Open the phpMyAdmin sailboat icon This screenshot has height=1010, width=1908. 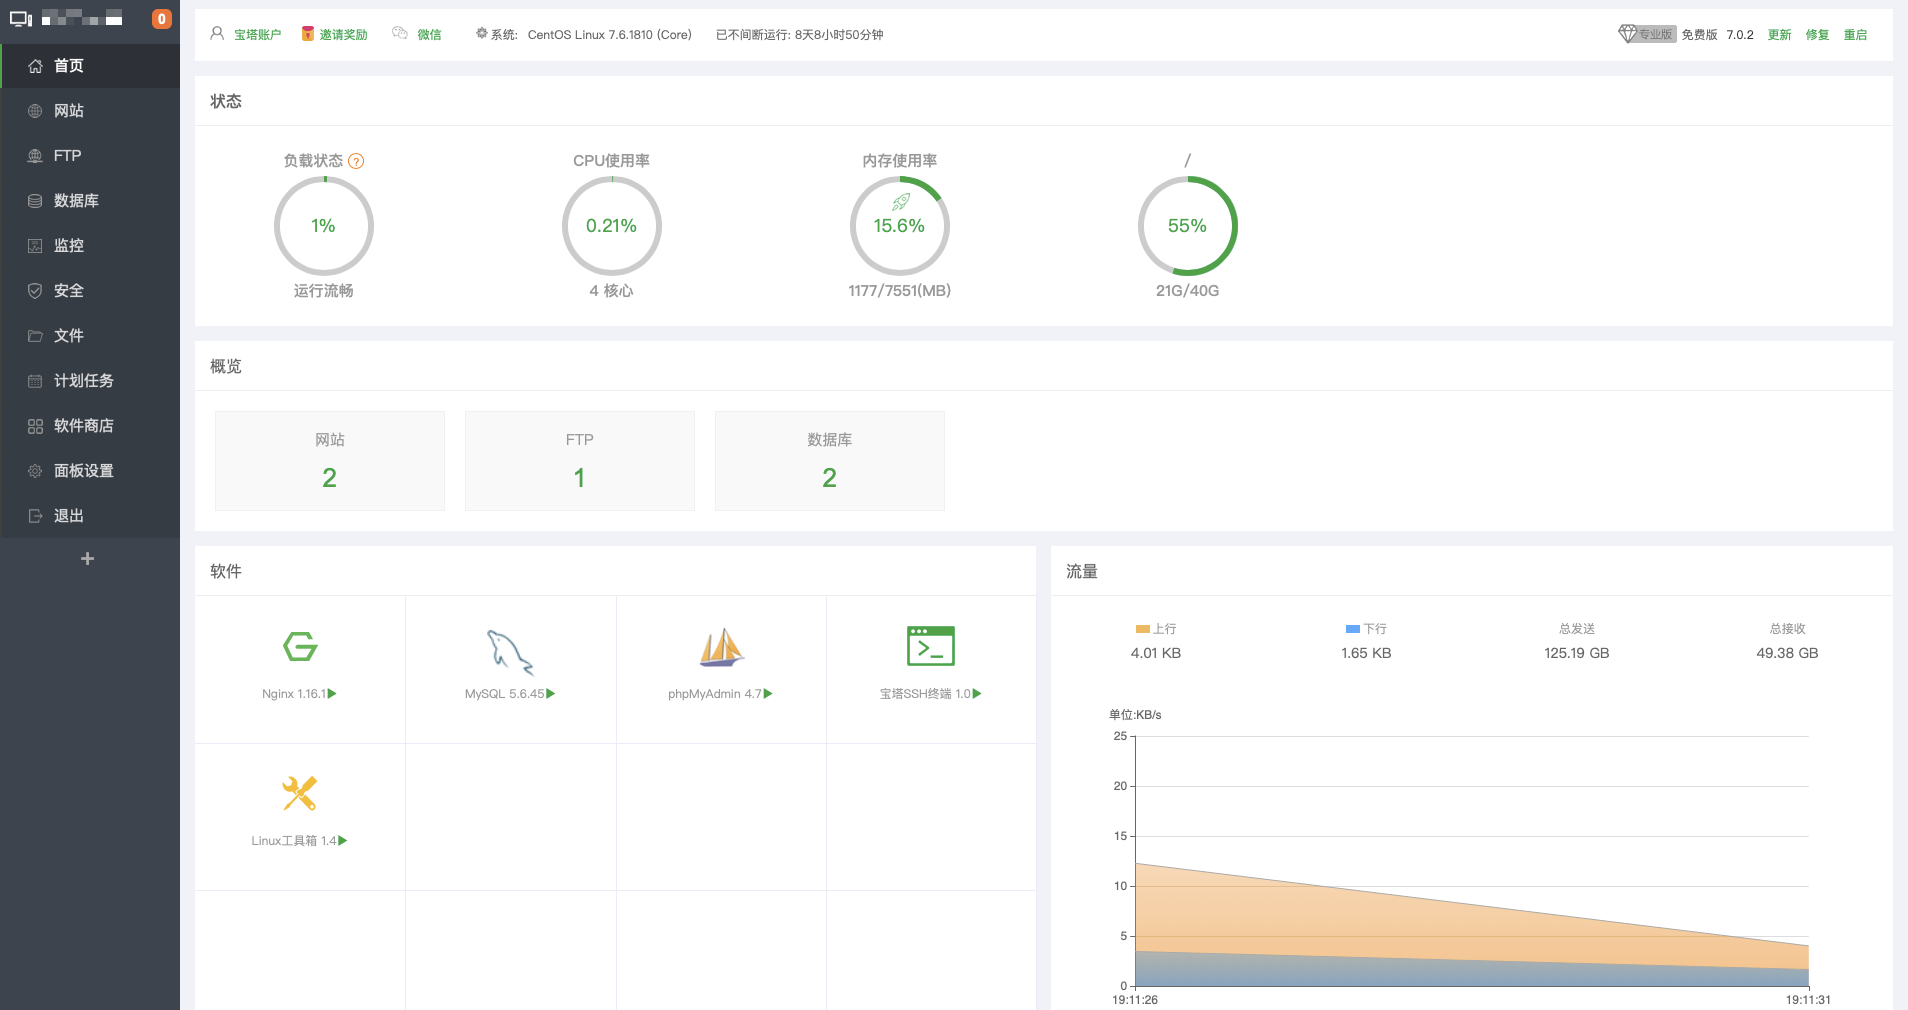click(721, 648)
